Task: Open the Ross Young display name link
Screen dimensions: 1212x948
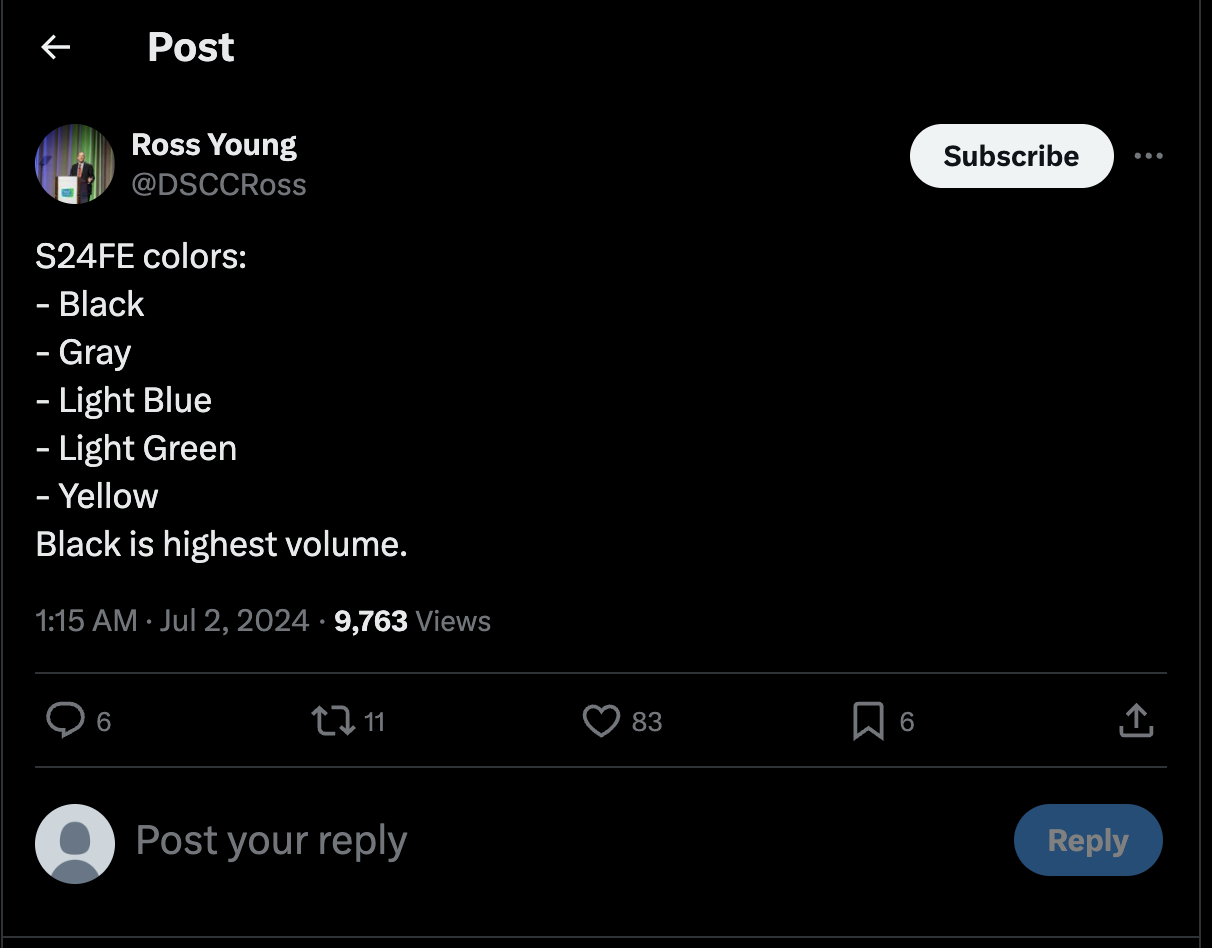Action: coord(214,145)
